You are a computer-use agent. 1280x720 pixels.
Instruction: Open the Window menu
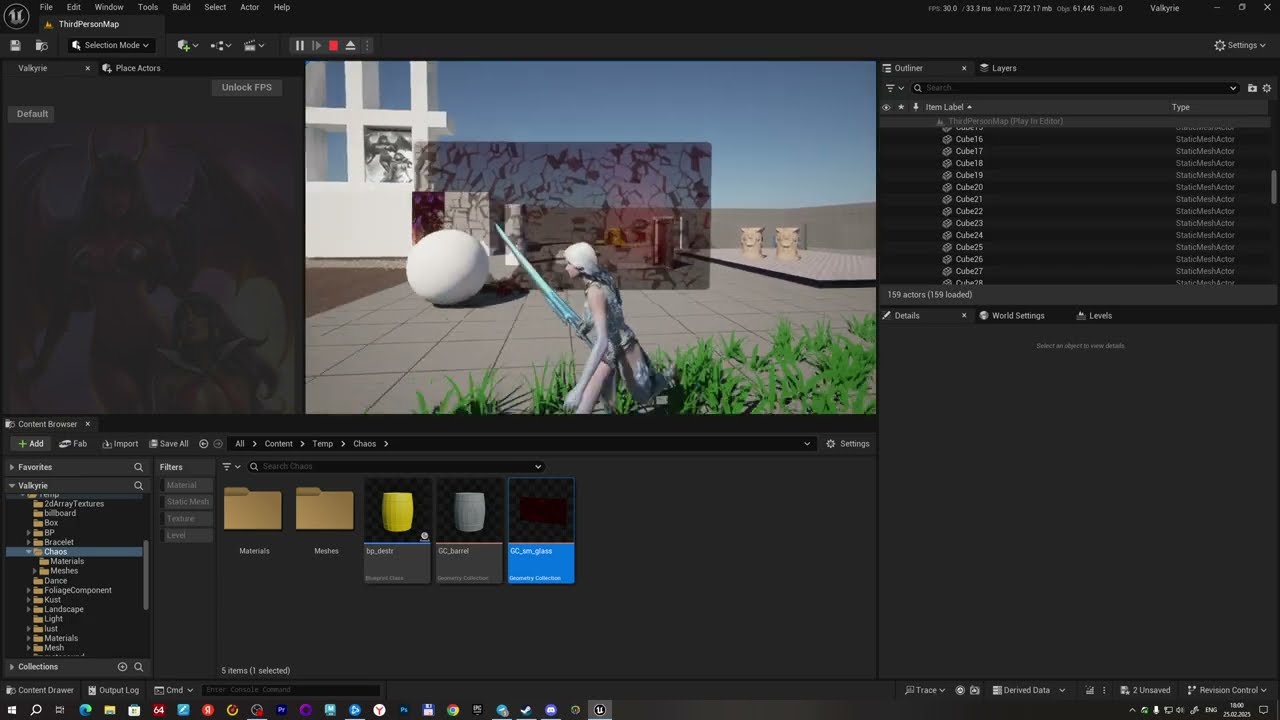(x=109, y=7)
